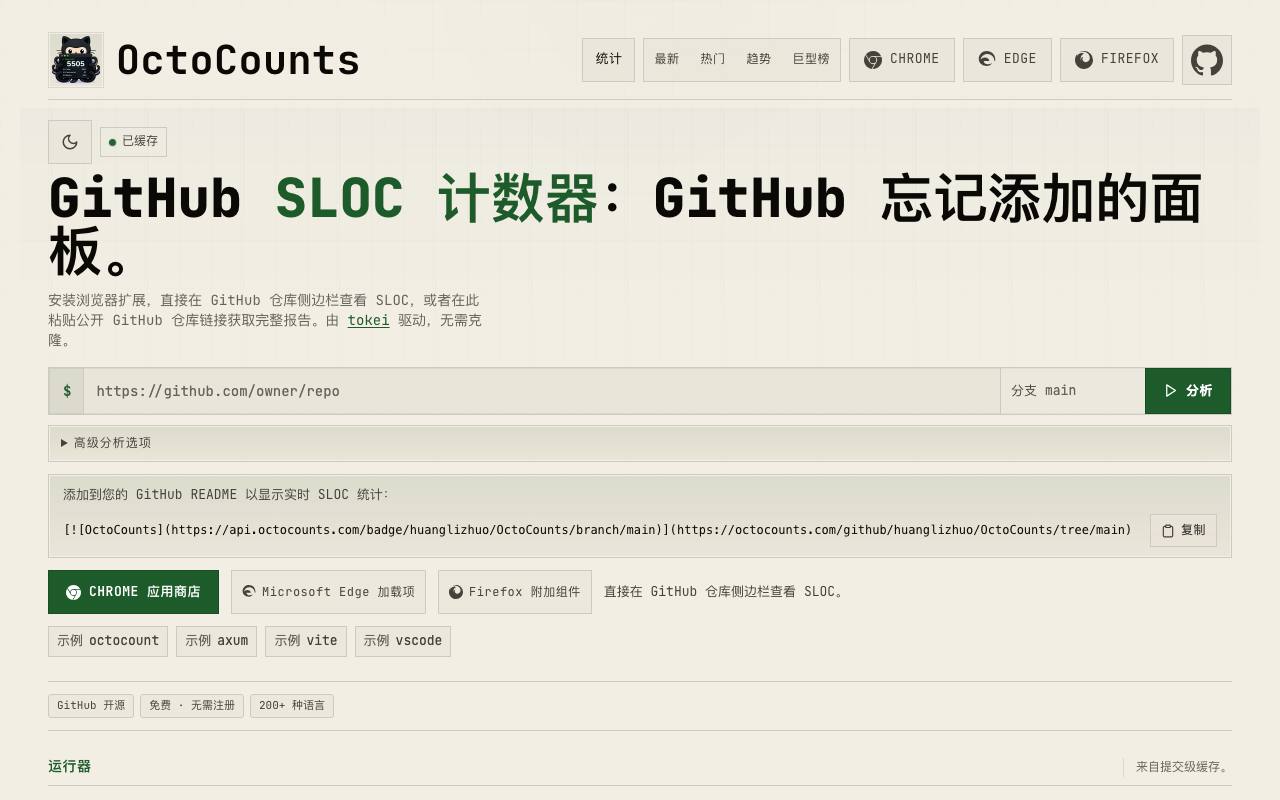This screenshot has width=1280, height=800.
Task: Click the OctoCounts mascot logo
Action: [76, 60]
